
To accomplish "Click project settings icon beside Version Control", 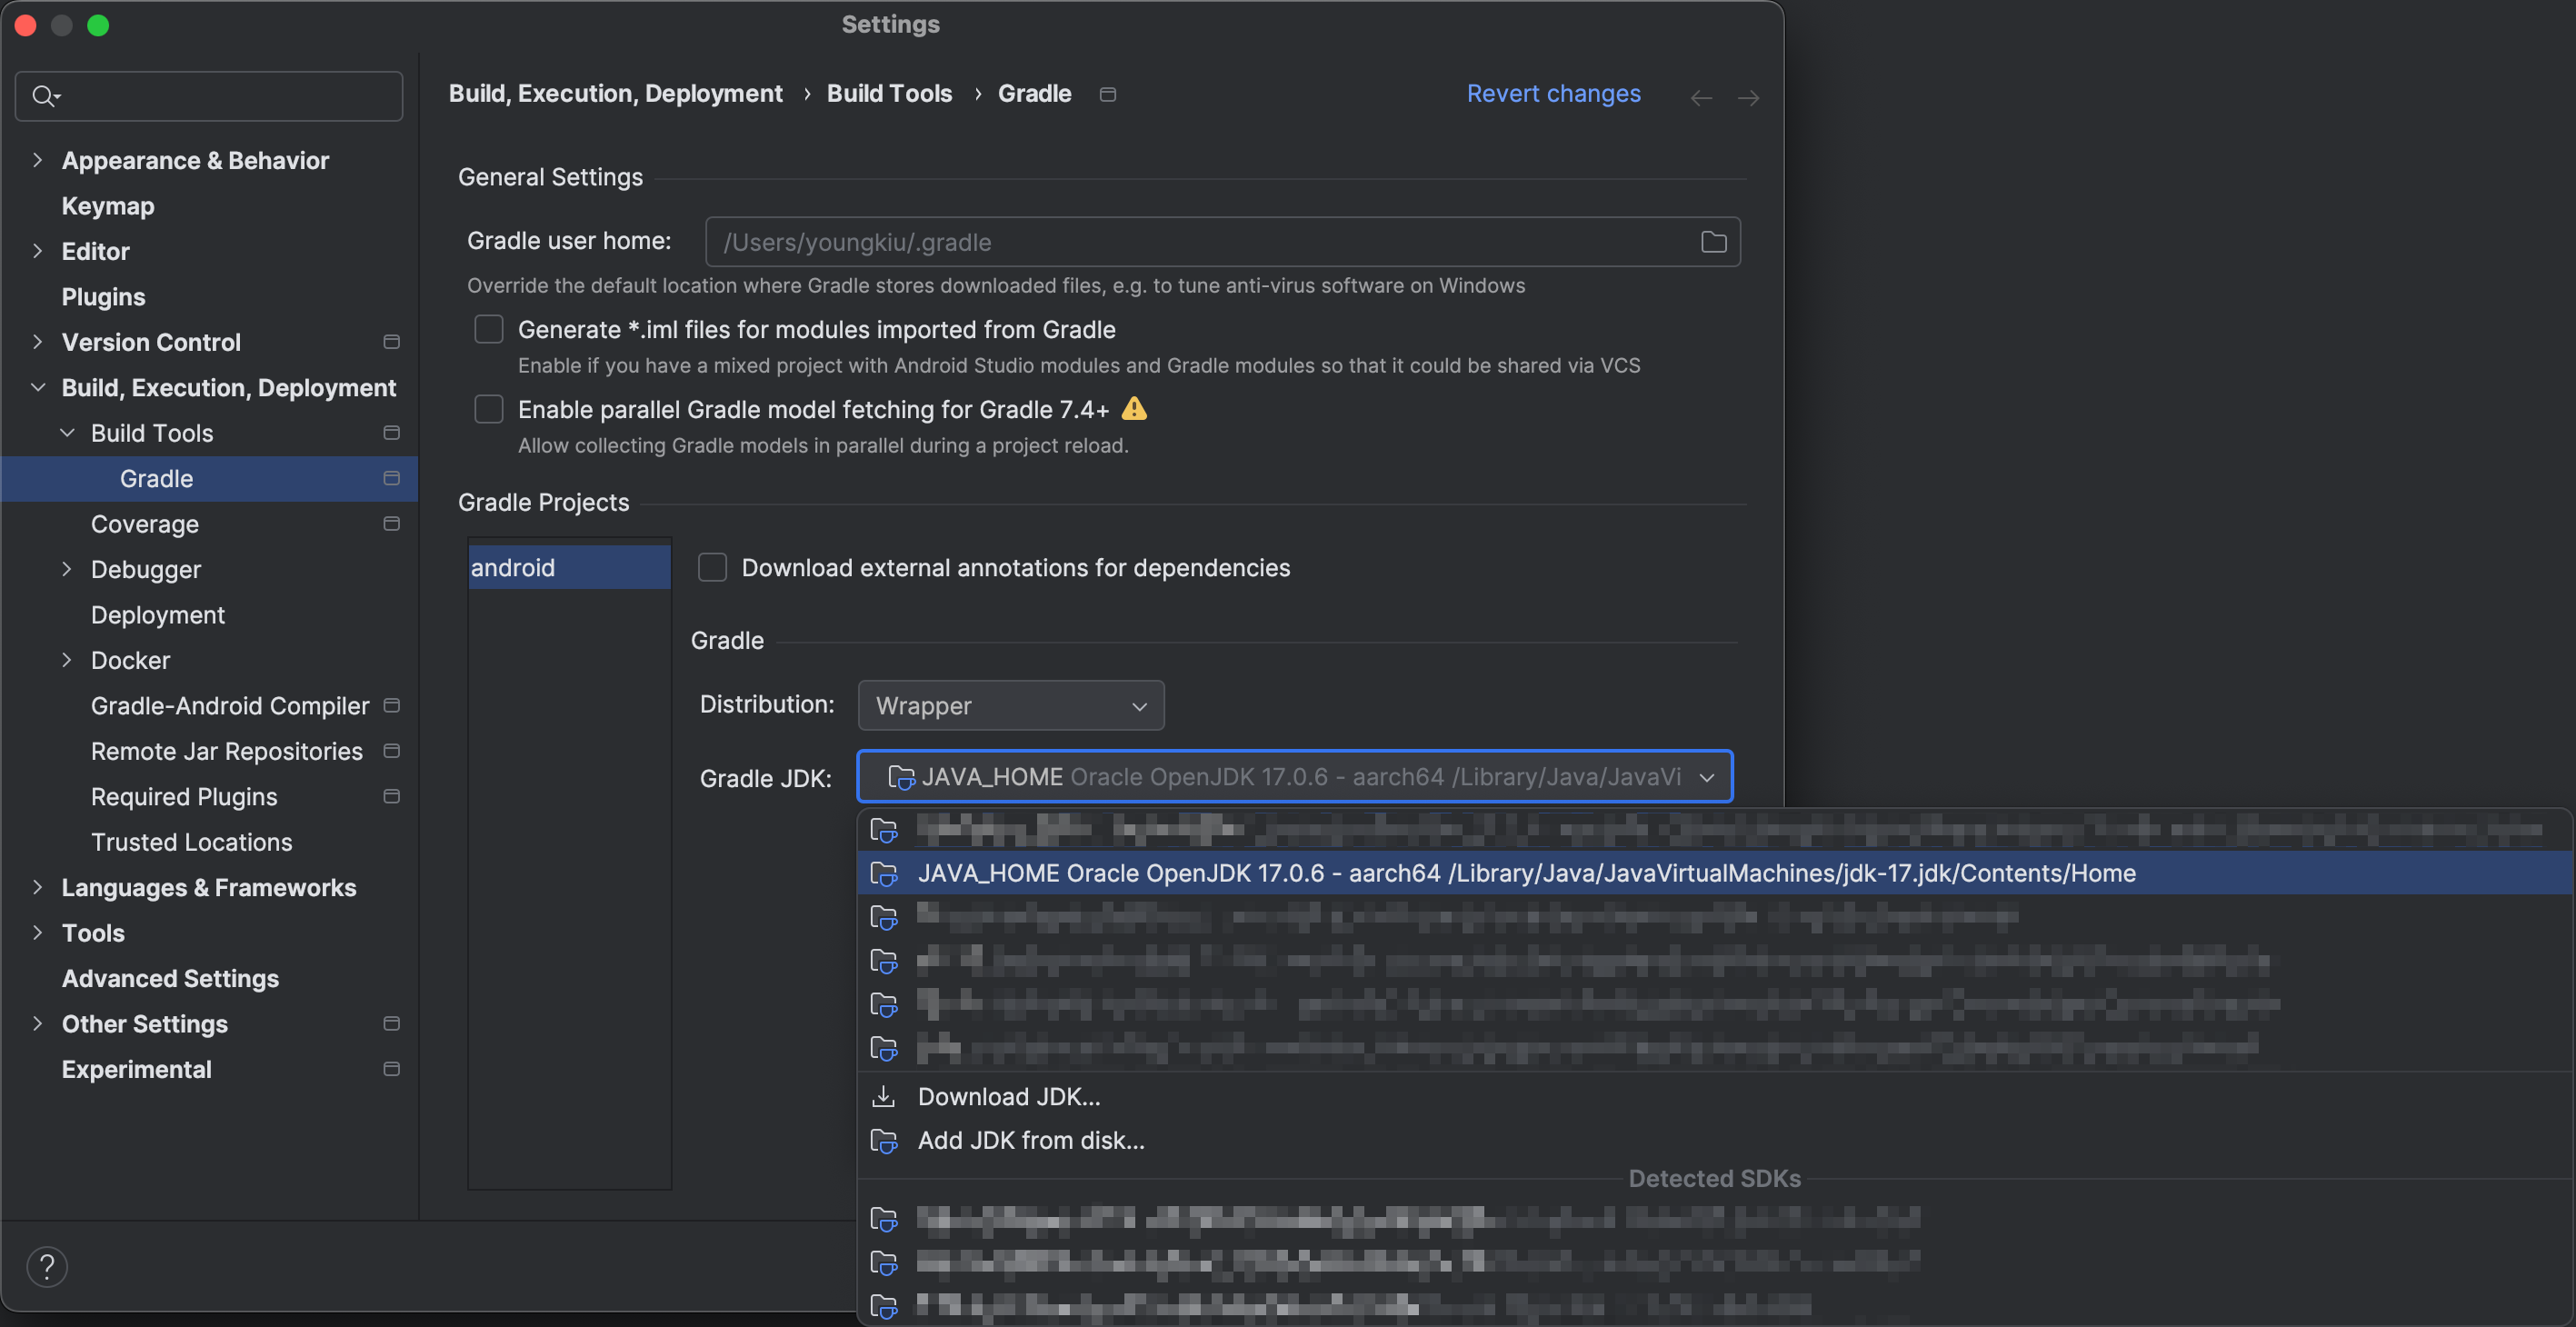I will click(x=391, y=342).
